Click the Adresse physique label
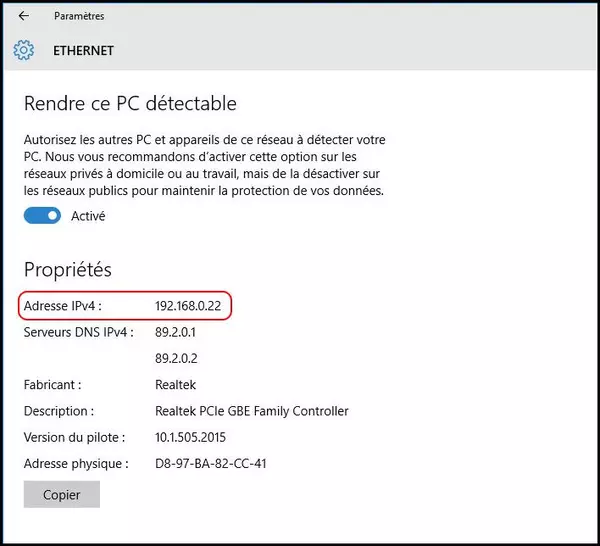This screenshot has width=600, height=546. [76, 463]
